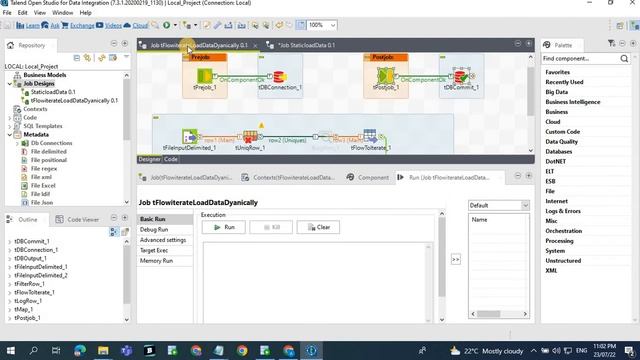
Task: Open the Processing palette category
Action: (559, 241)
